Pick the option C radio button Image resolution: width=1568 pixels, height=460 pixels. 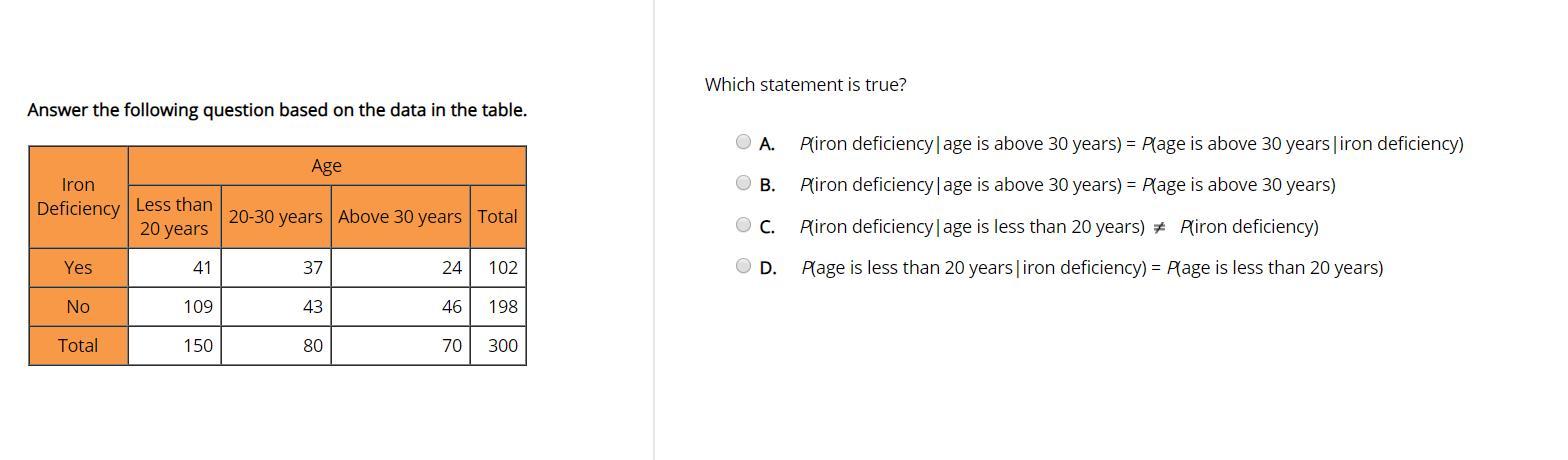743,225
